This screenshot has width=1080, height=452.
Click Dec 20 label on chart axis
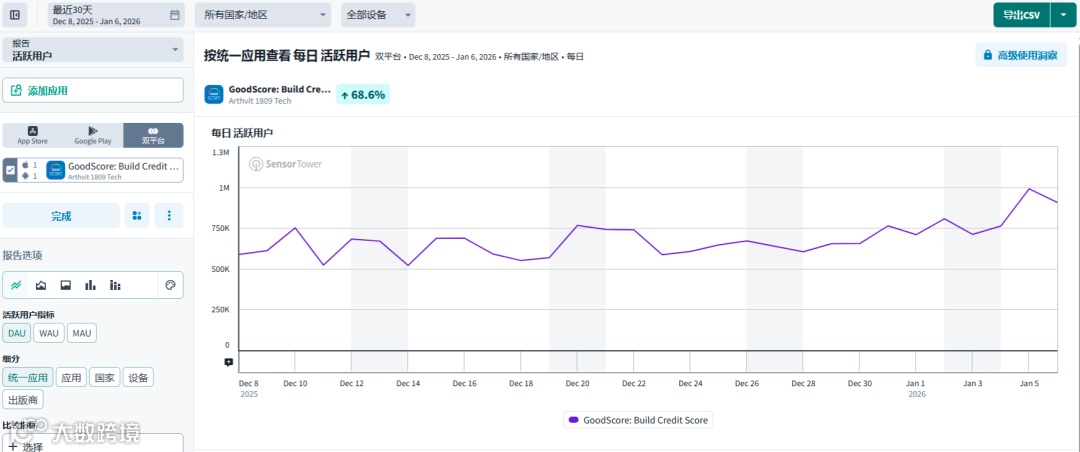coord(577,383)
